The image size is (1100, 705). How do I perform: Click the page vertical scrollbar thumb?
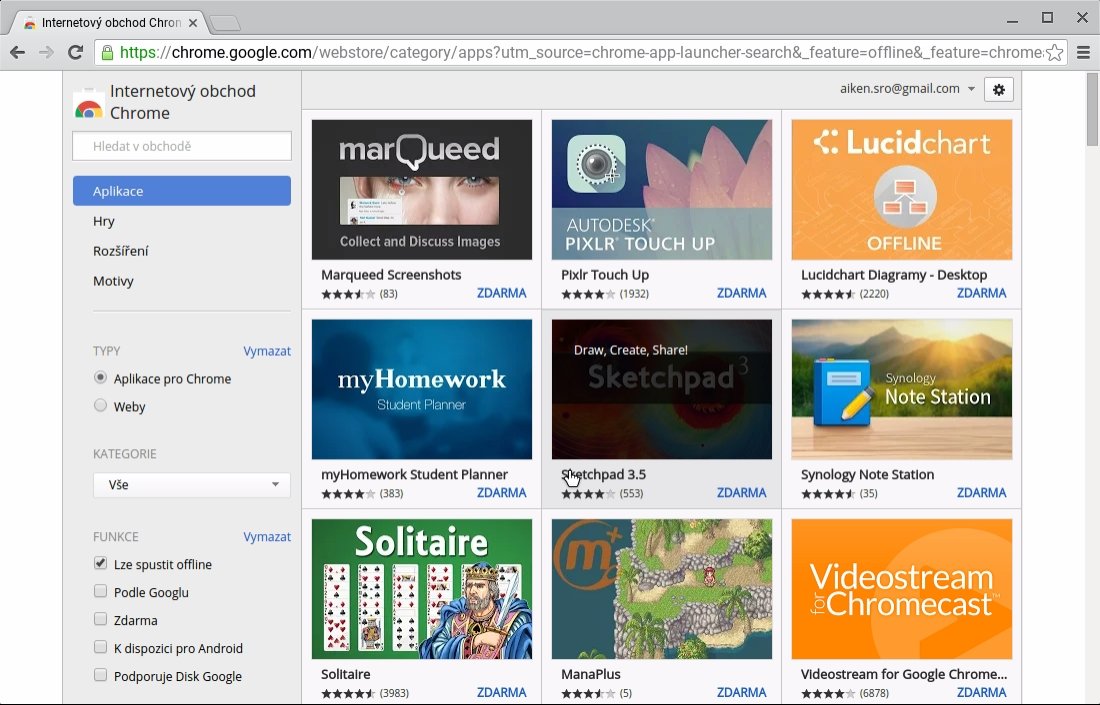click(1092, 109)
